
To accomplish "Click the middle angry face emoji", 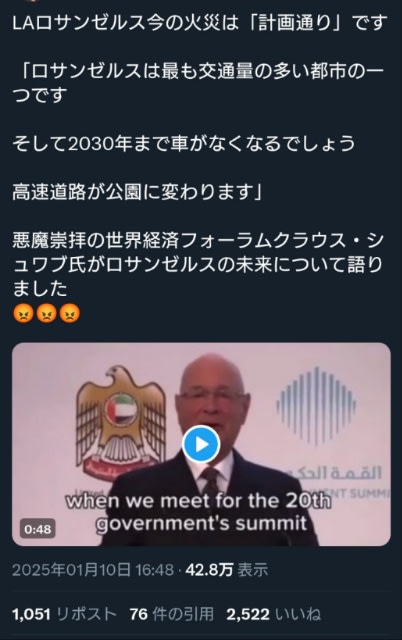I will [x=46, y=313].
